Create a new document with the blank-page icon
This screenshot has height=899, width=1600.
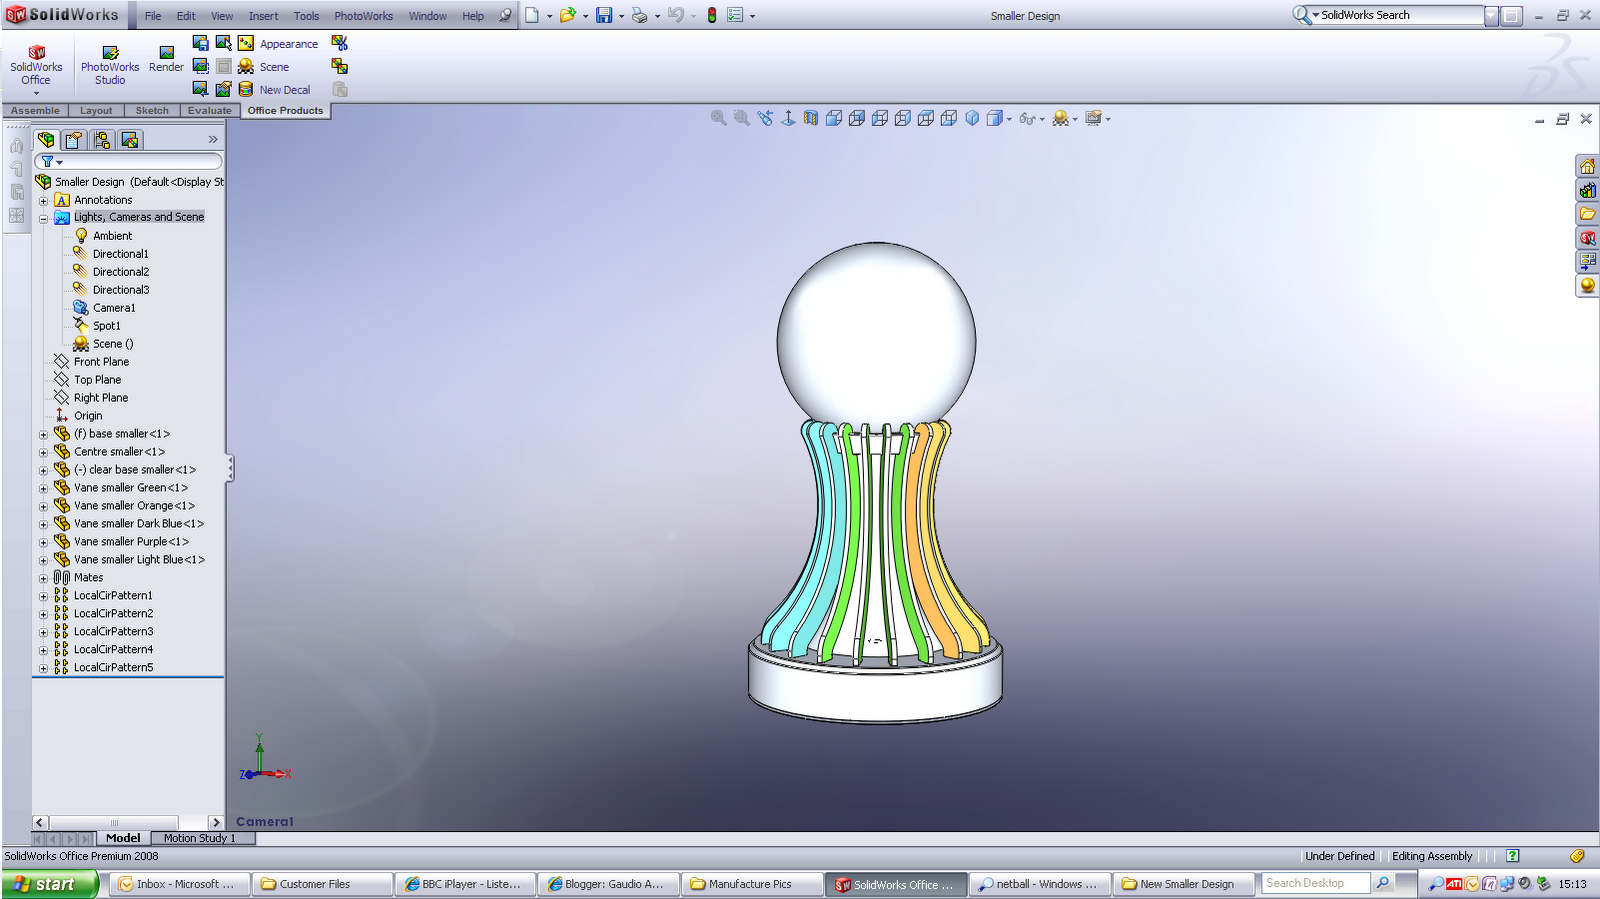(532, 16)
